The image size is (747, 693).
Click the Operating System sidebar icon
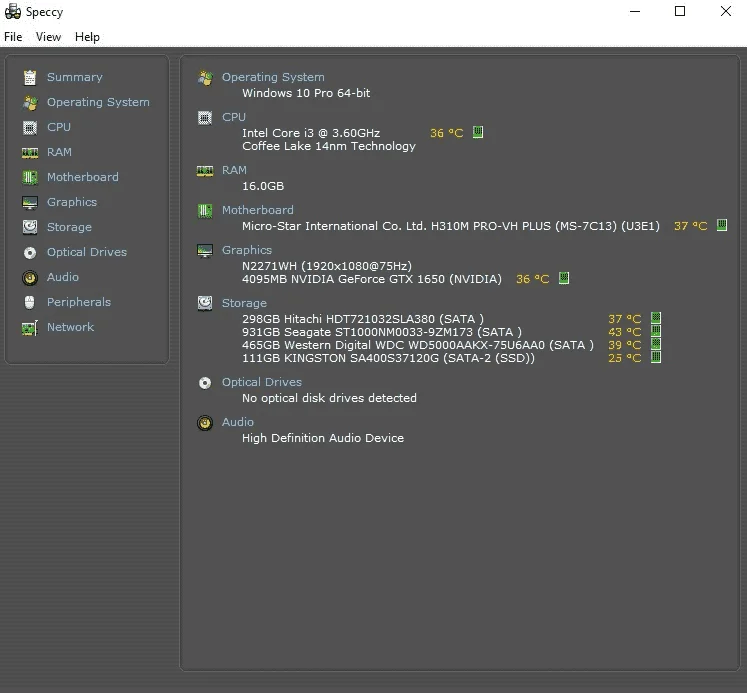pos(30,102)
